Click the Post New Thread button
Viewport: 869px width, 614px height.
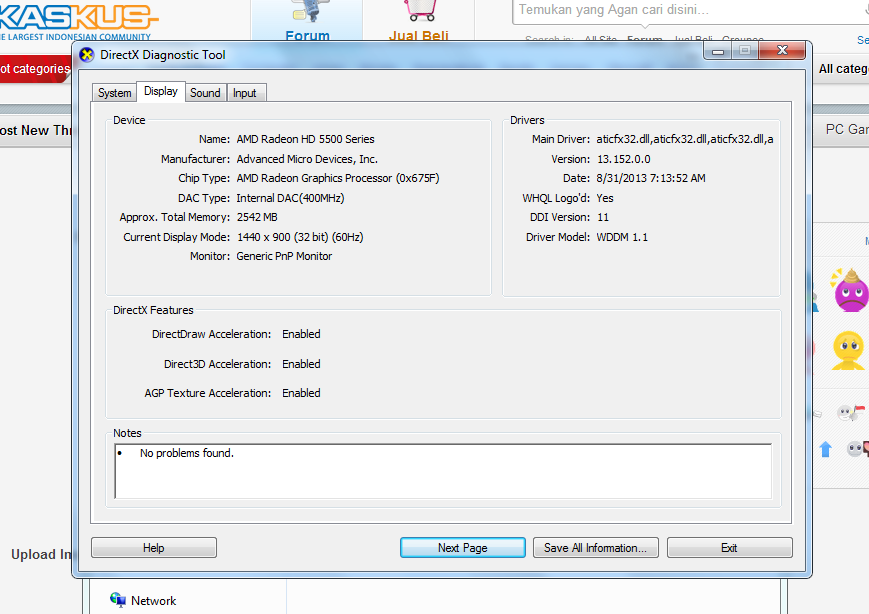[35, 130]
